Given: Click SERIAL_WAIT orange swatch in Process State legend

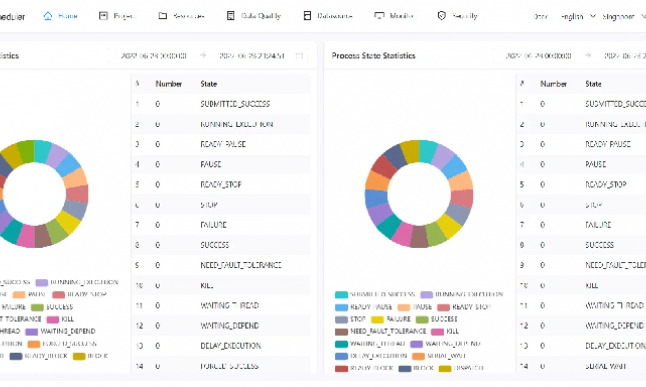Looking at the screenshot, I should [418, 357].
